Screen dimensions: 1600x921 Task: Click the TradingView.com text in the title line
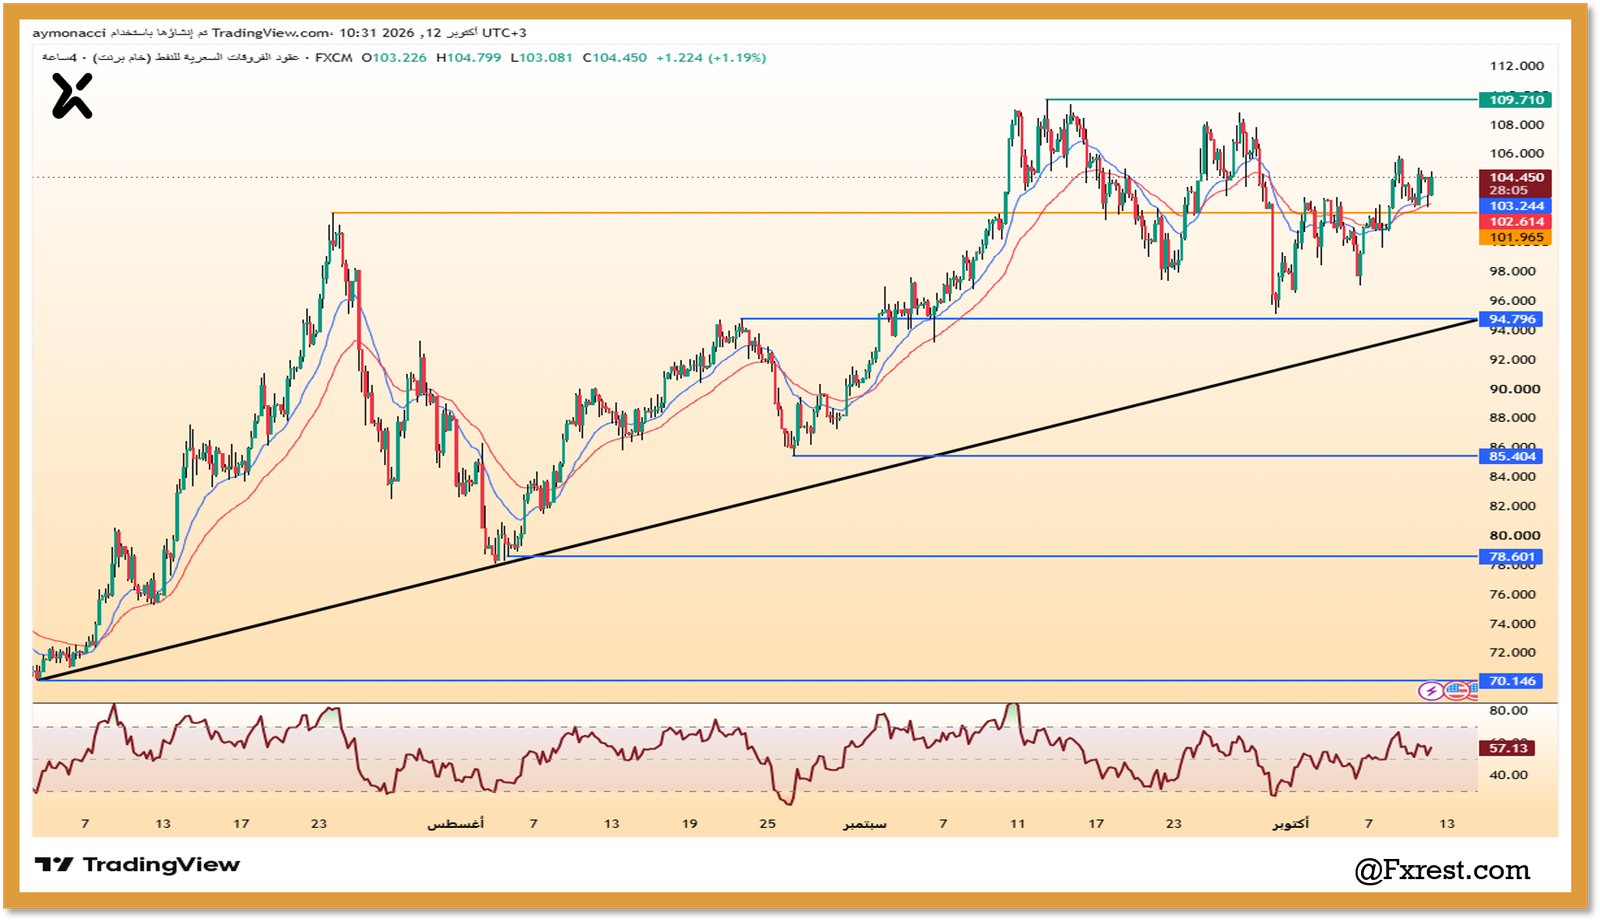click(271, 33)
